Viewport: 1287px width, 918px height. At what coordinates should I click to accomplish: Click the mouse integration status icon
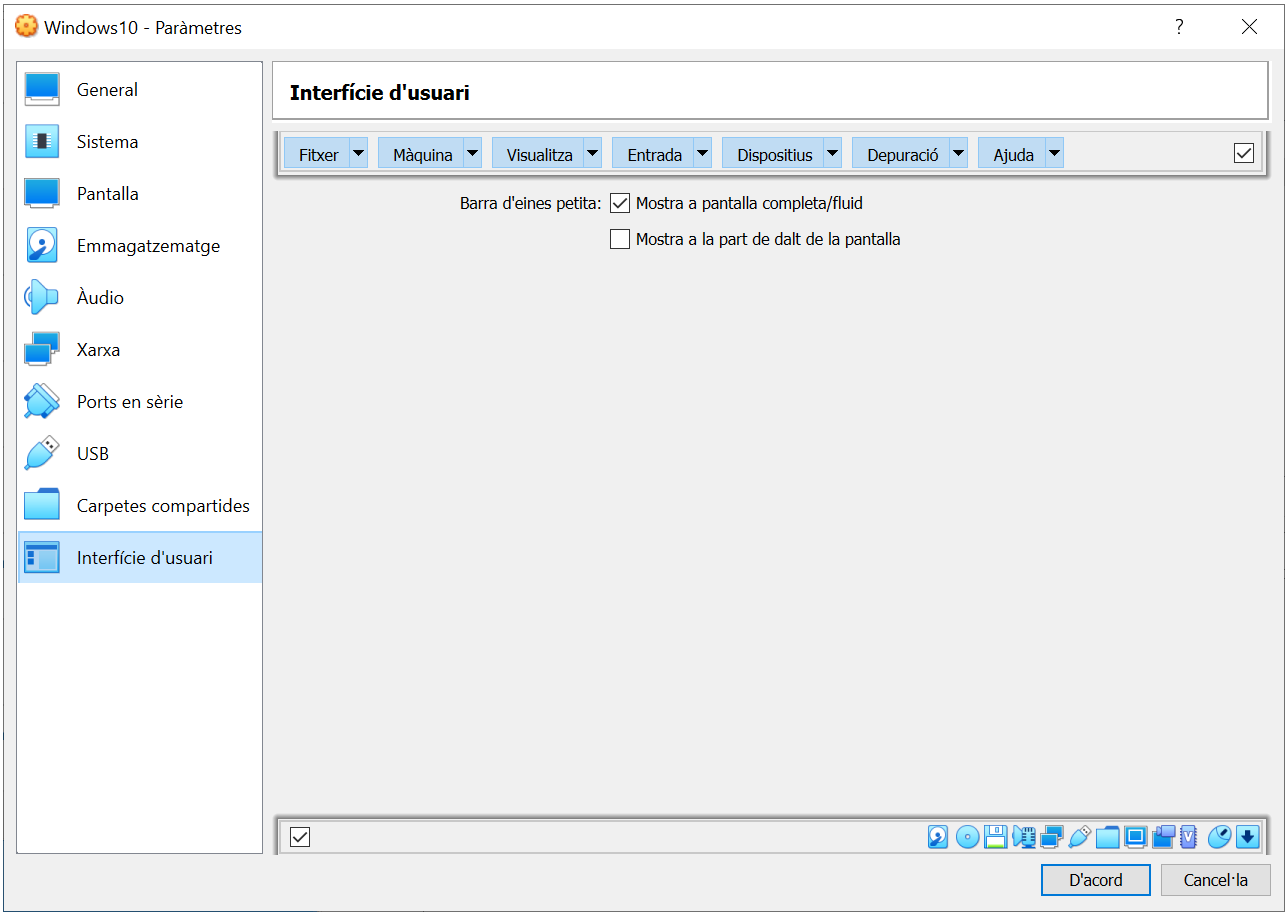[x=1218, y=837]
